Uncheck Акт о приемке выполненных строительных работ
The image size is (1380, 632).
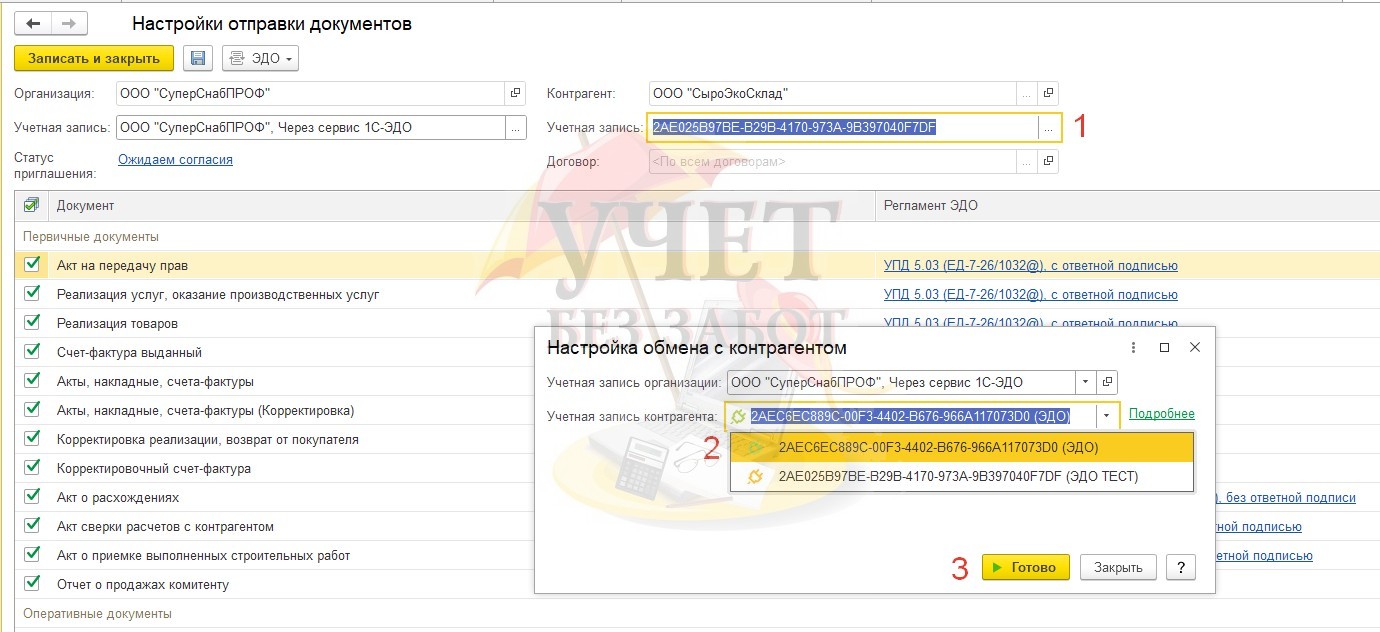[32, 555]
